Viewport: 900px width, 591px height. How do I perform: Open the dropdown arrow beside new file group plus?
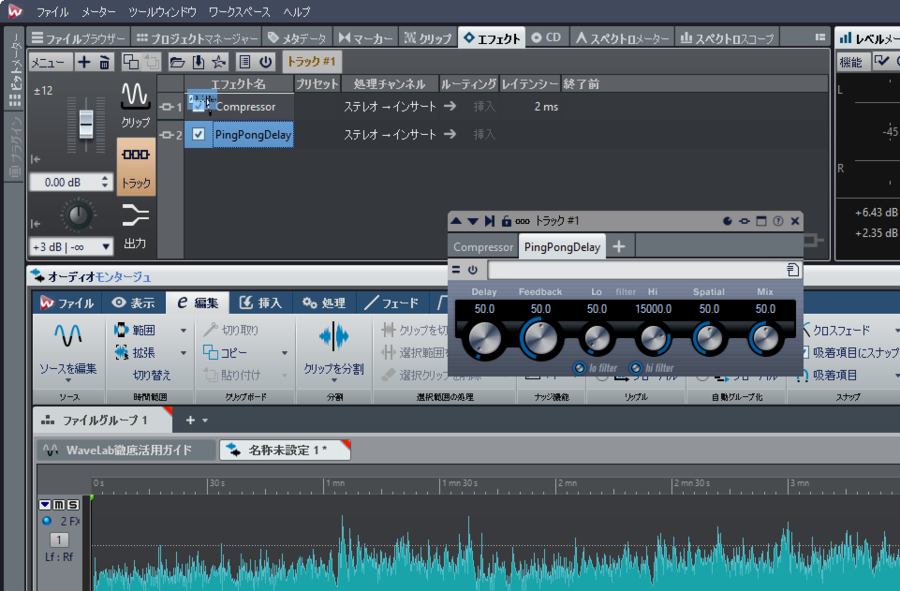click(x=205, y=421)
